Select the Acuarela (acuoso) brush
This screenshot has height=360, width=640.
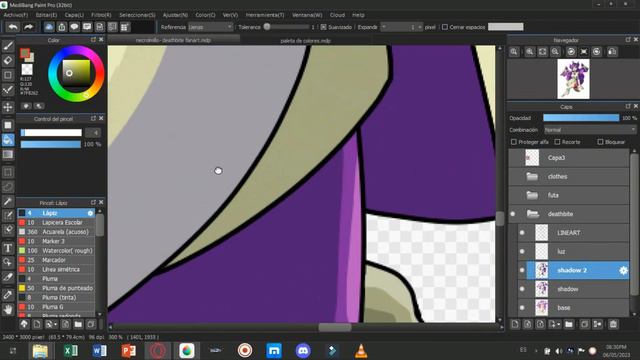(x=56, y=232)
